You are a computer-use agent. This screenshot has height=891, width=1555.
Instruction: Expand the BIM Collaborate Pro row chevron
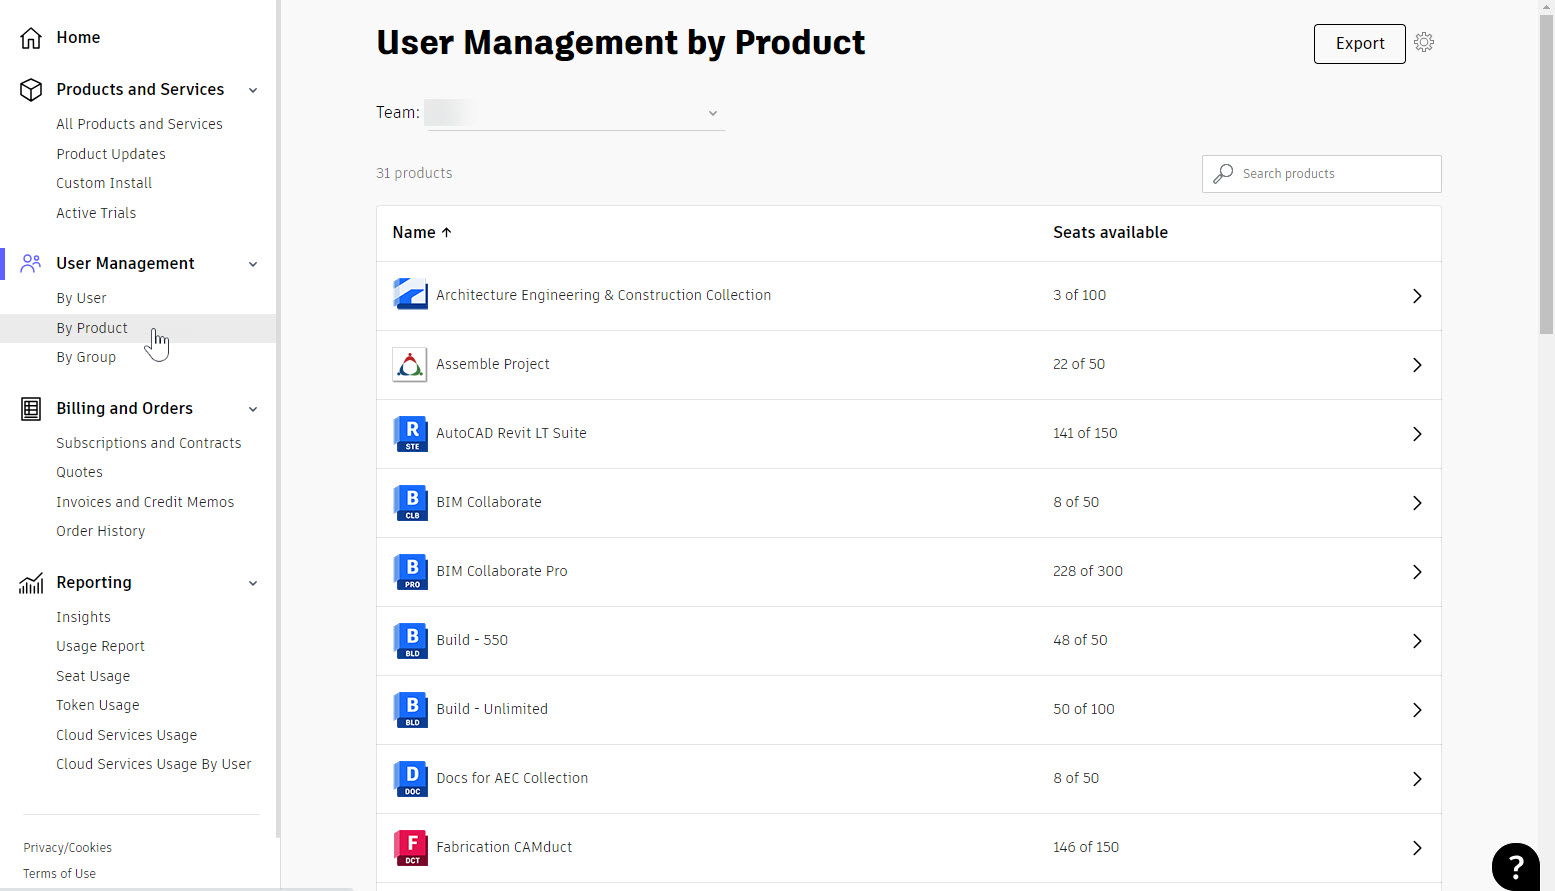click(1417, 572)
